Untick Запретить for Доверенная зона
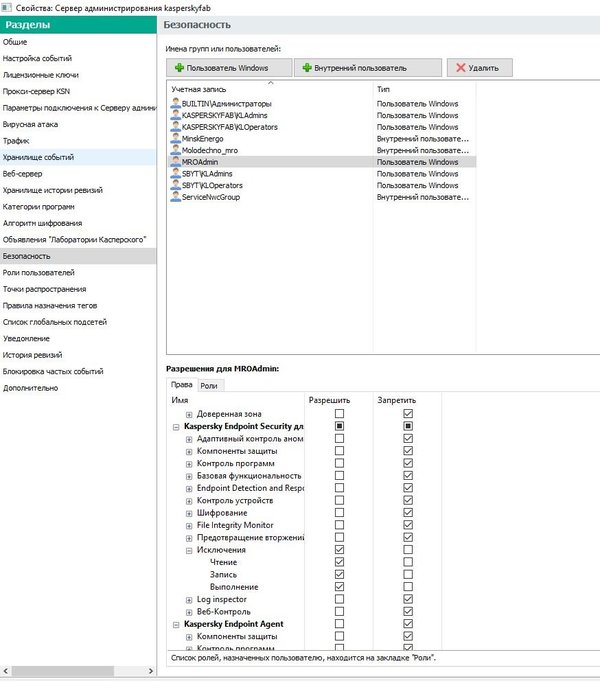This screenshot has width=600, height=681. [408, 413]
